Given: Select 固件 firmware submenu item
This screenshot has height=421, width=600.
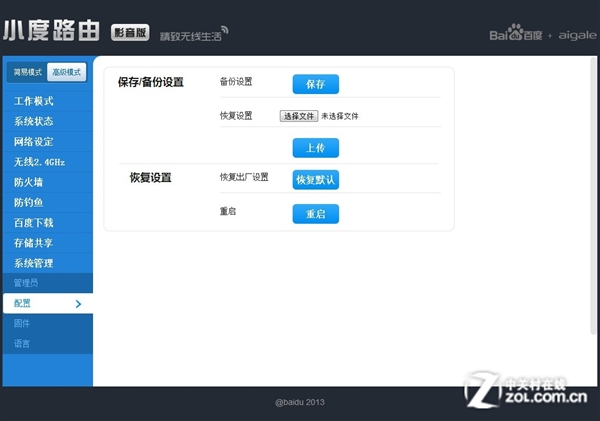Looking at the screenshot, I should click(47, 323).
